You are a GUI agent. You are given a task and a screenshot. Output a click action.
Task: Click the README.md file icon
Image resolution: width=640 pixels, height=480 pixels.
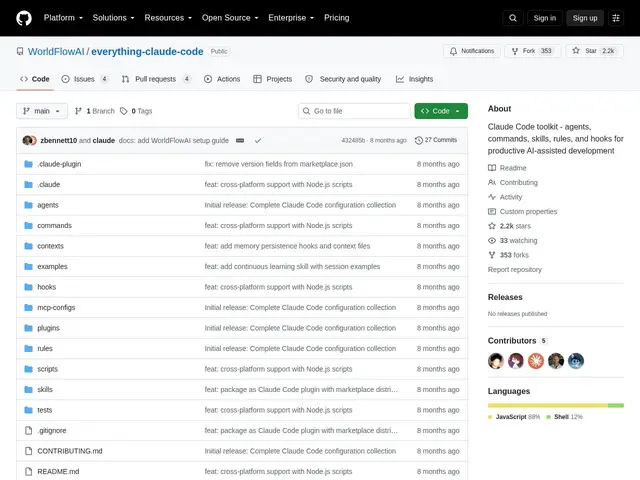pos(29,471)
